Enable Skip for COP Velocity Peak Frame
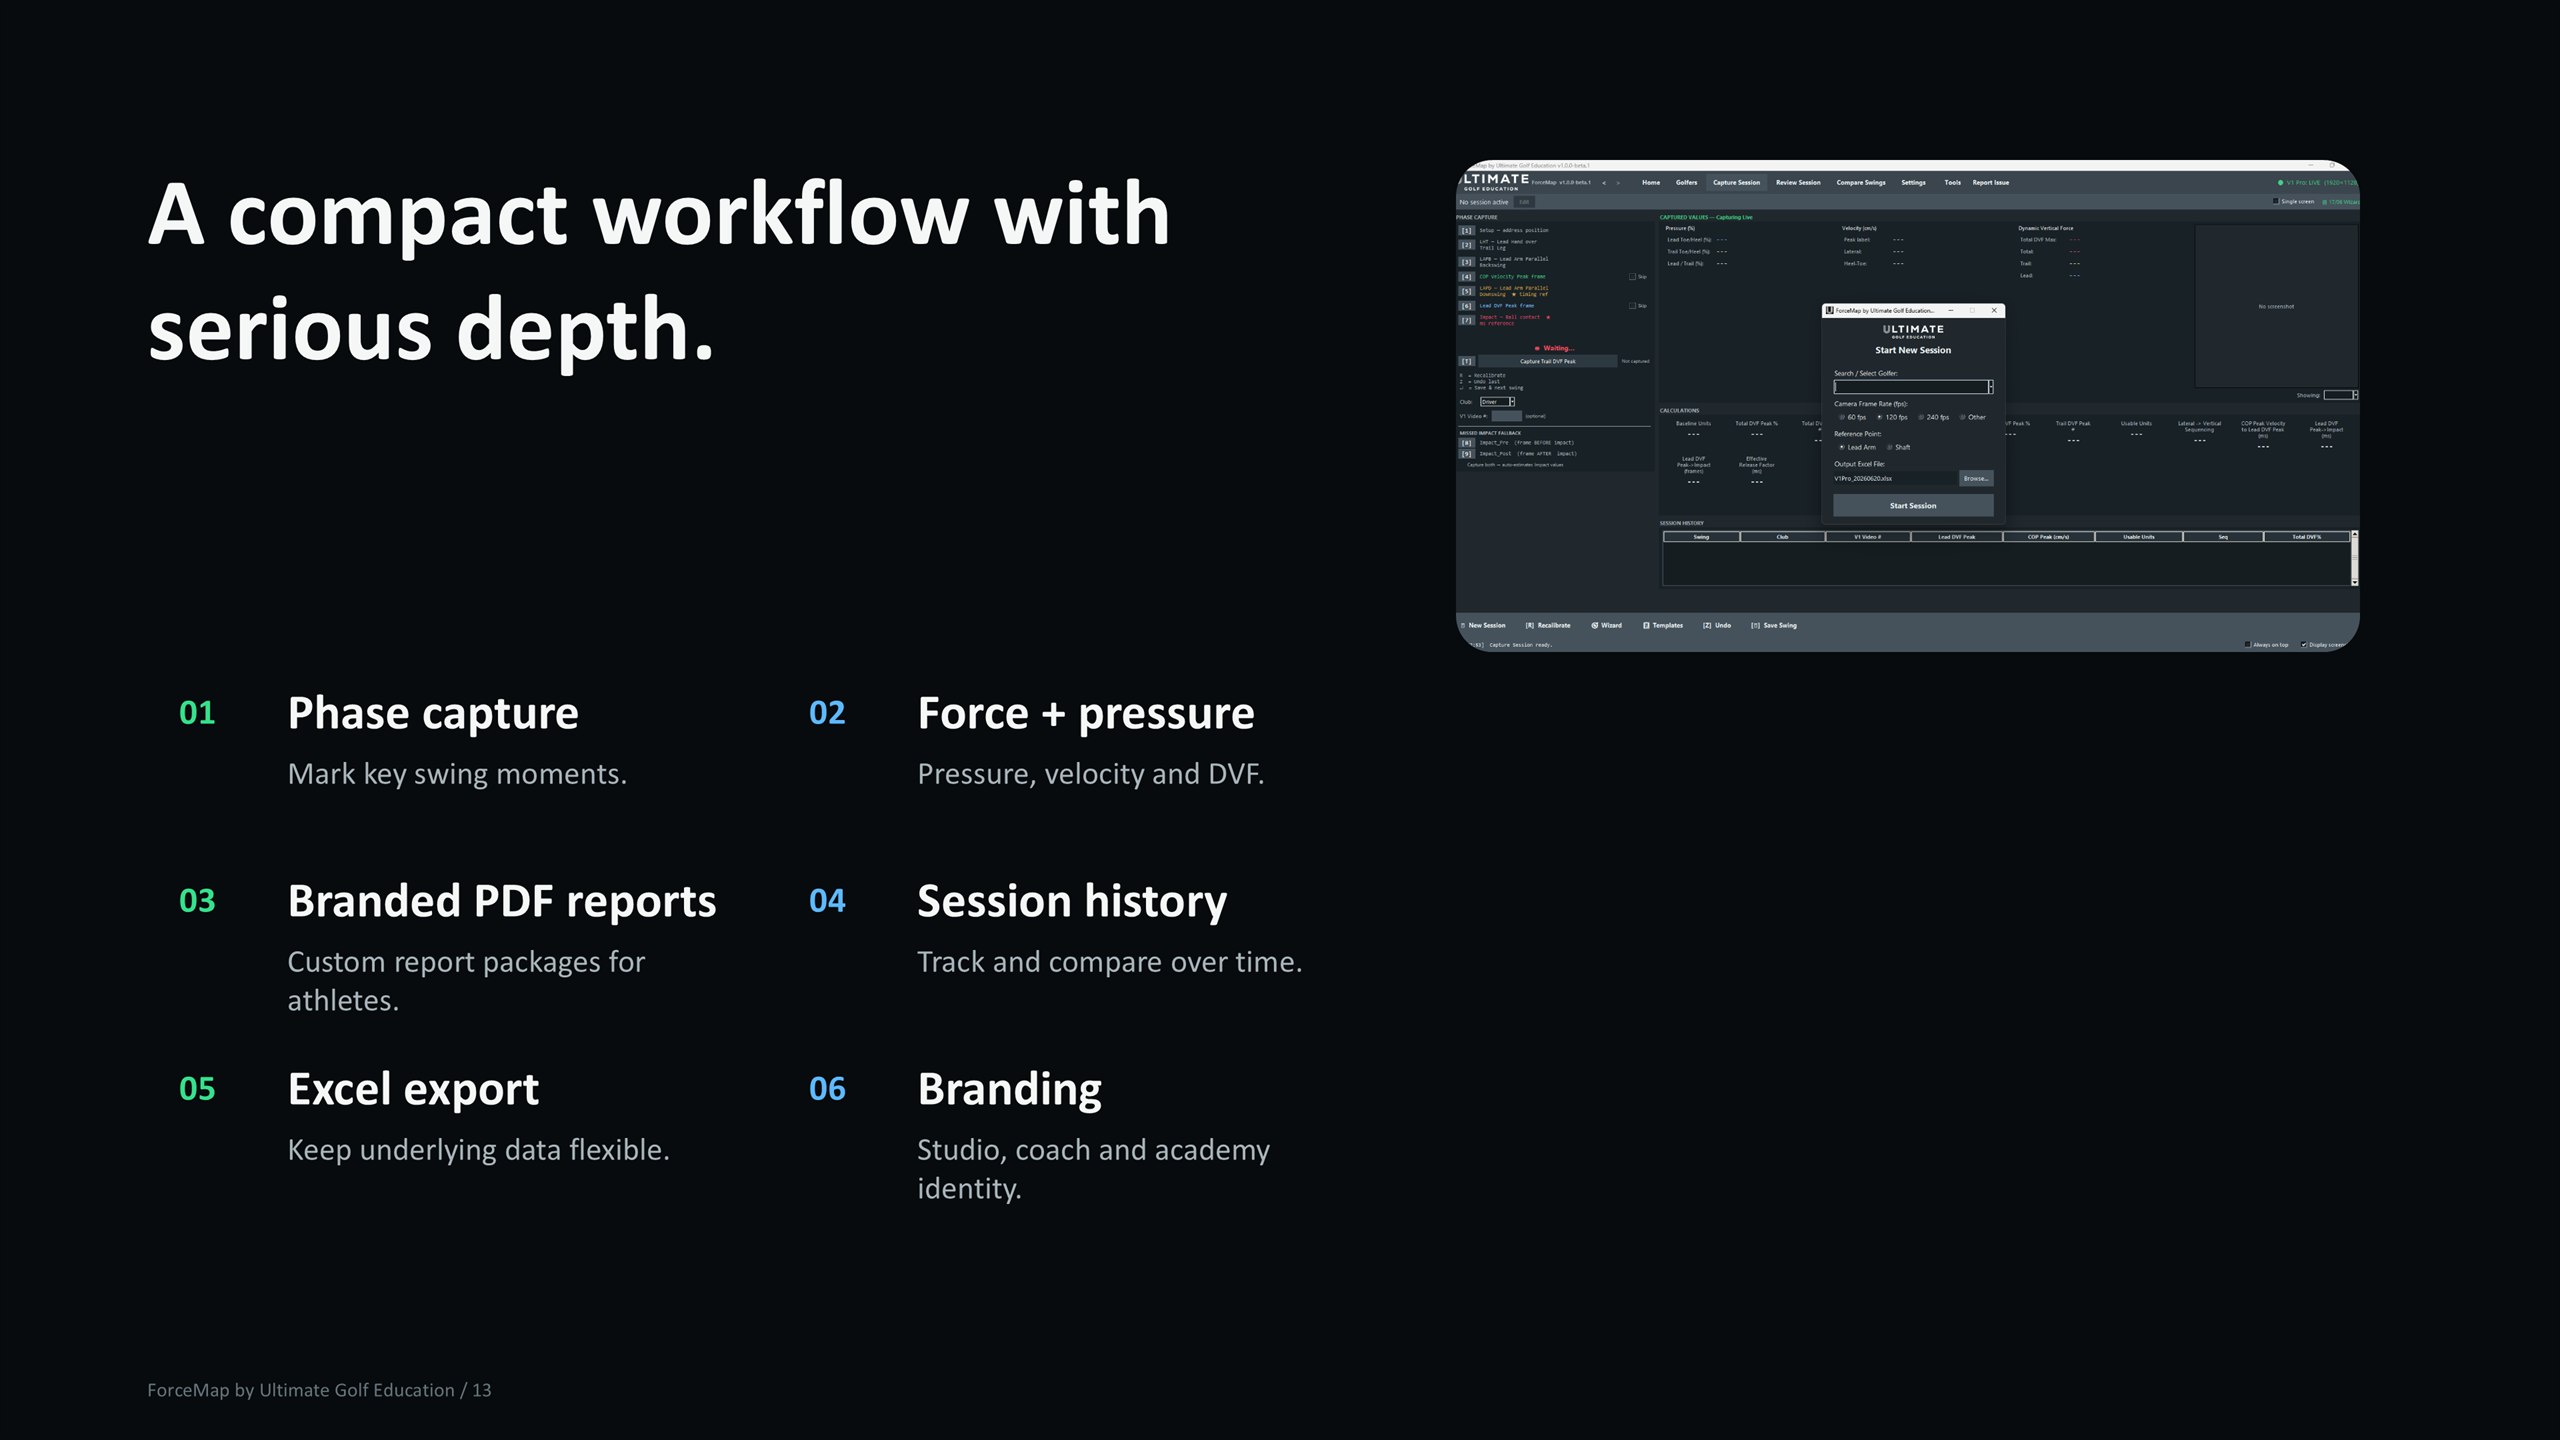 coord(1633,277)
